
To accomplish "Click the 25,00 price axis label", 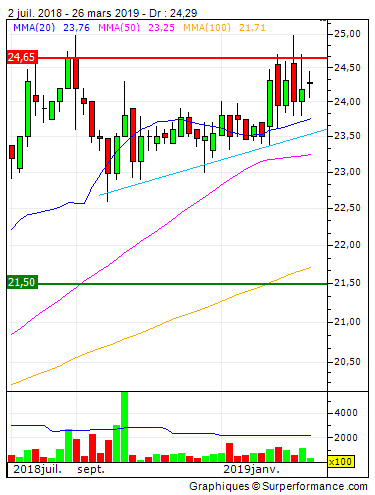I will [x=347, y=34].
